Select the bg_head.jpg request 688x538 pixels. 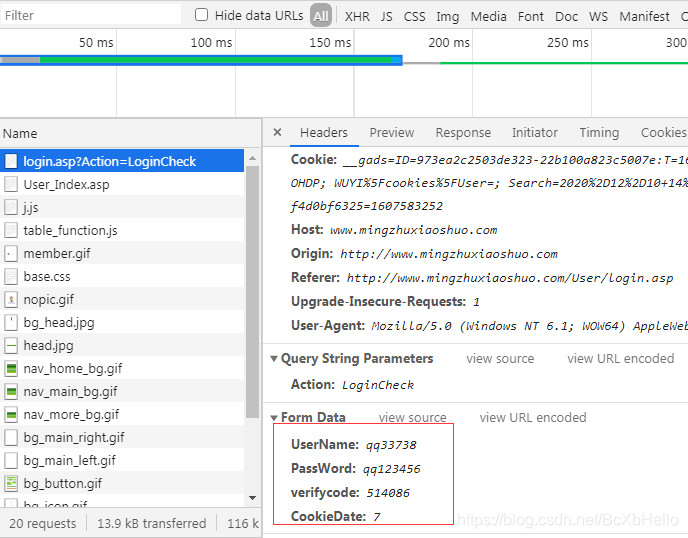coord(122,323)
